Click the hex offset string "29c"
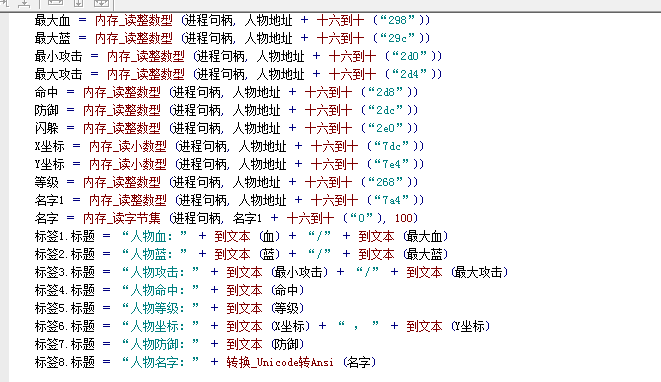The height and width of the screenshot is (382, 661). click(x=398, y=38)
